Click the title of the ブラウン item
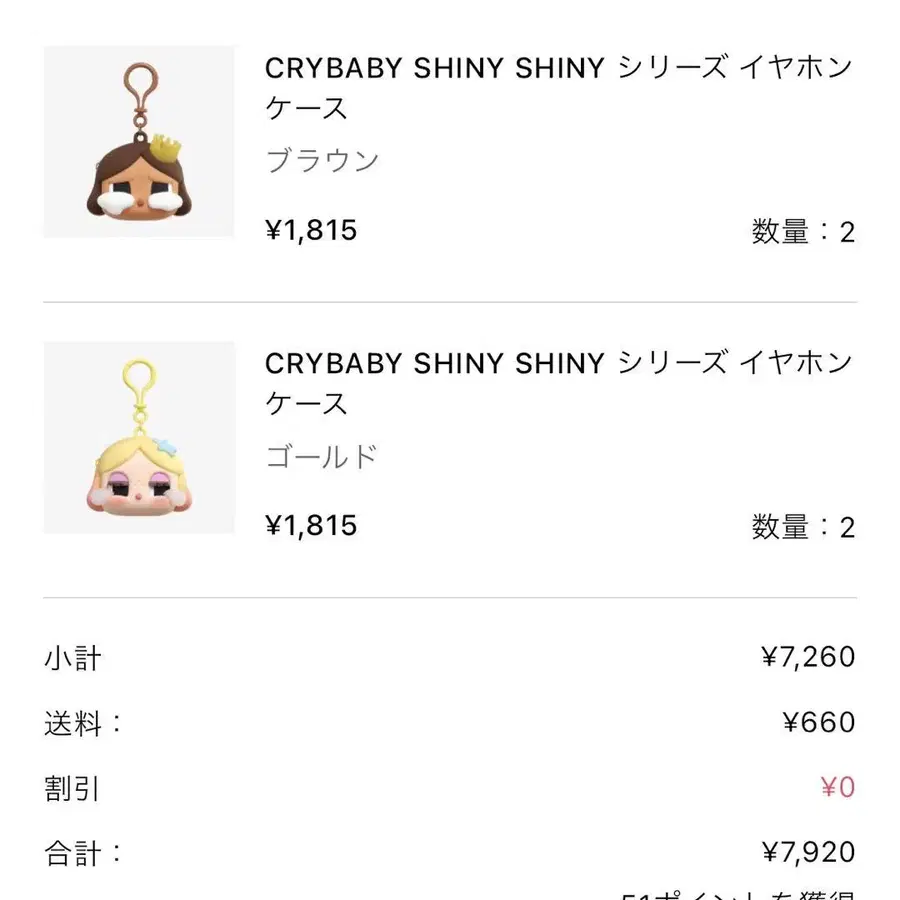 click(558, 88)
